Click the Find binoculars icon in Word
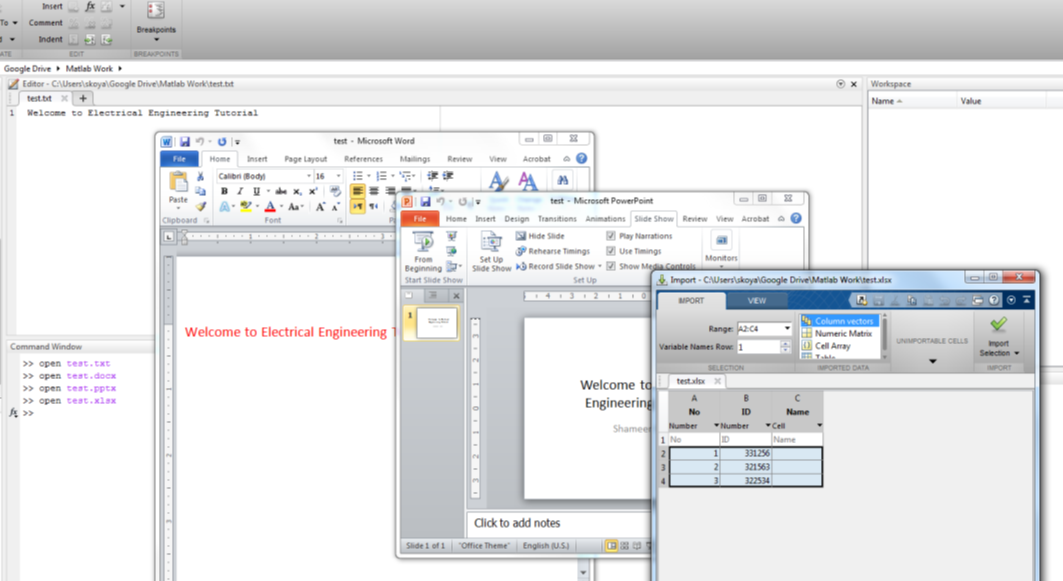Image resolution: width=1063 pixels, height=581 pixels. tap(563, 180)
